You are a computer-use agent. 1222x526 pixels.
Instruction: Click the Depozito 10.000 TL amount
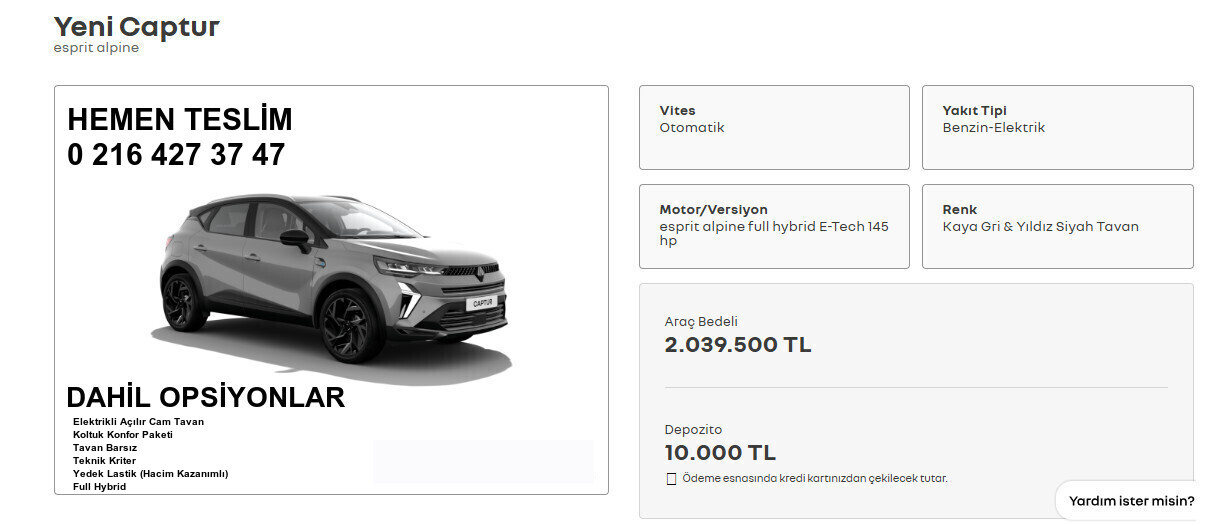720,453
